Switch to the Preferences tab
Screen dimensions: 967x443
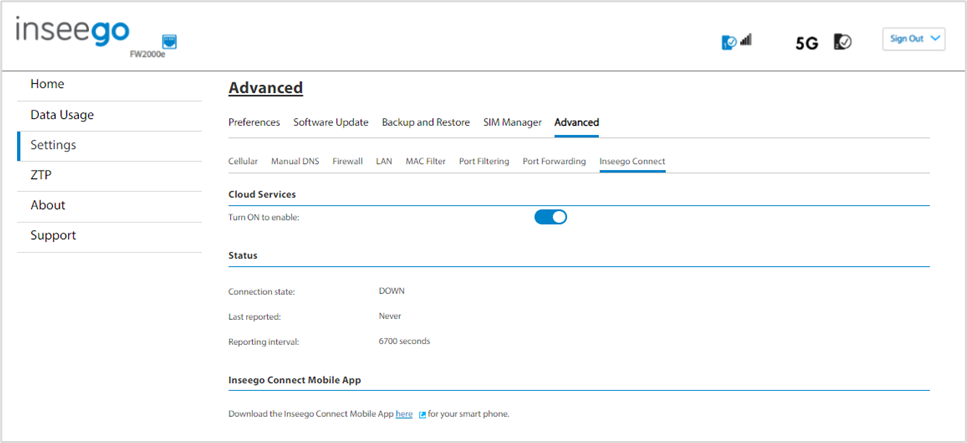coord(254,122)
